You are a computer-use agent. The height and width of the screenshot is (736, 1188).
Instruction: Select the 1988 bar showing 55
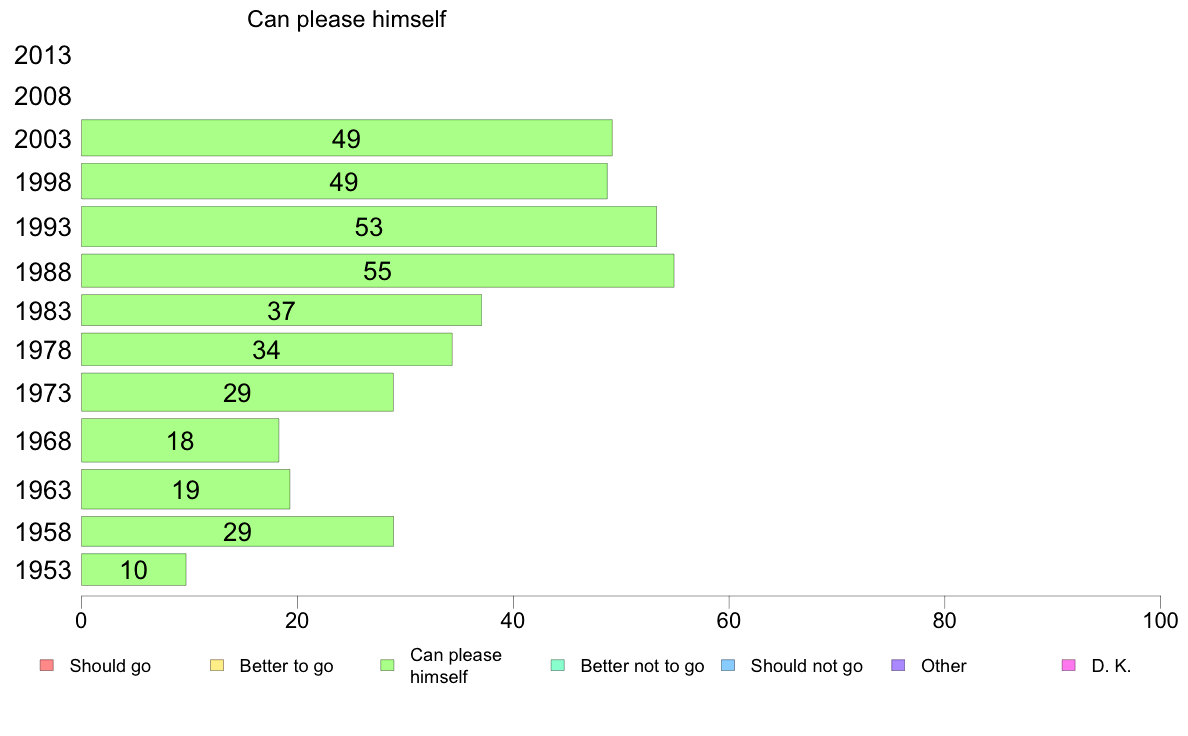pyautogui.click(x=378, y=271)
